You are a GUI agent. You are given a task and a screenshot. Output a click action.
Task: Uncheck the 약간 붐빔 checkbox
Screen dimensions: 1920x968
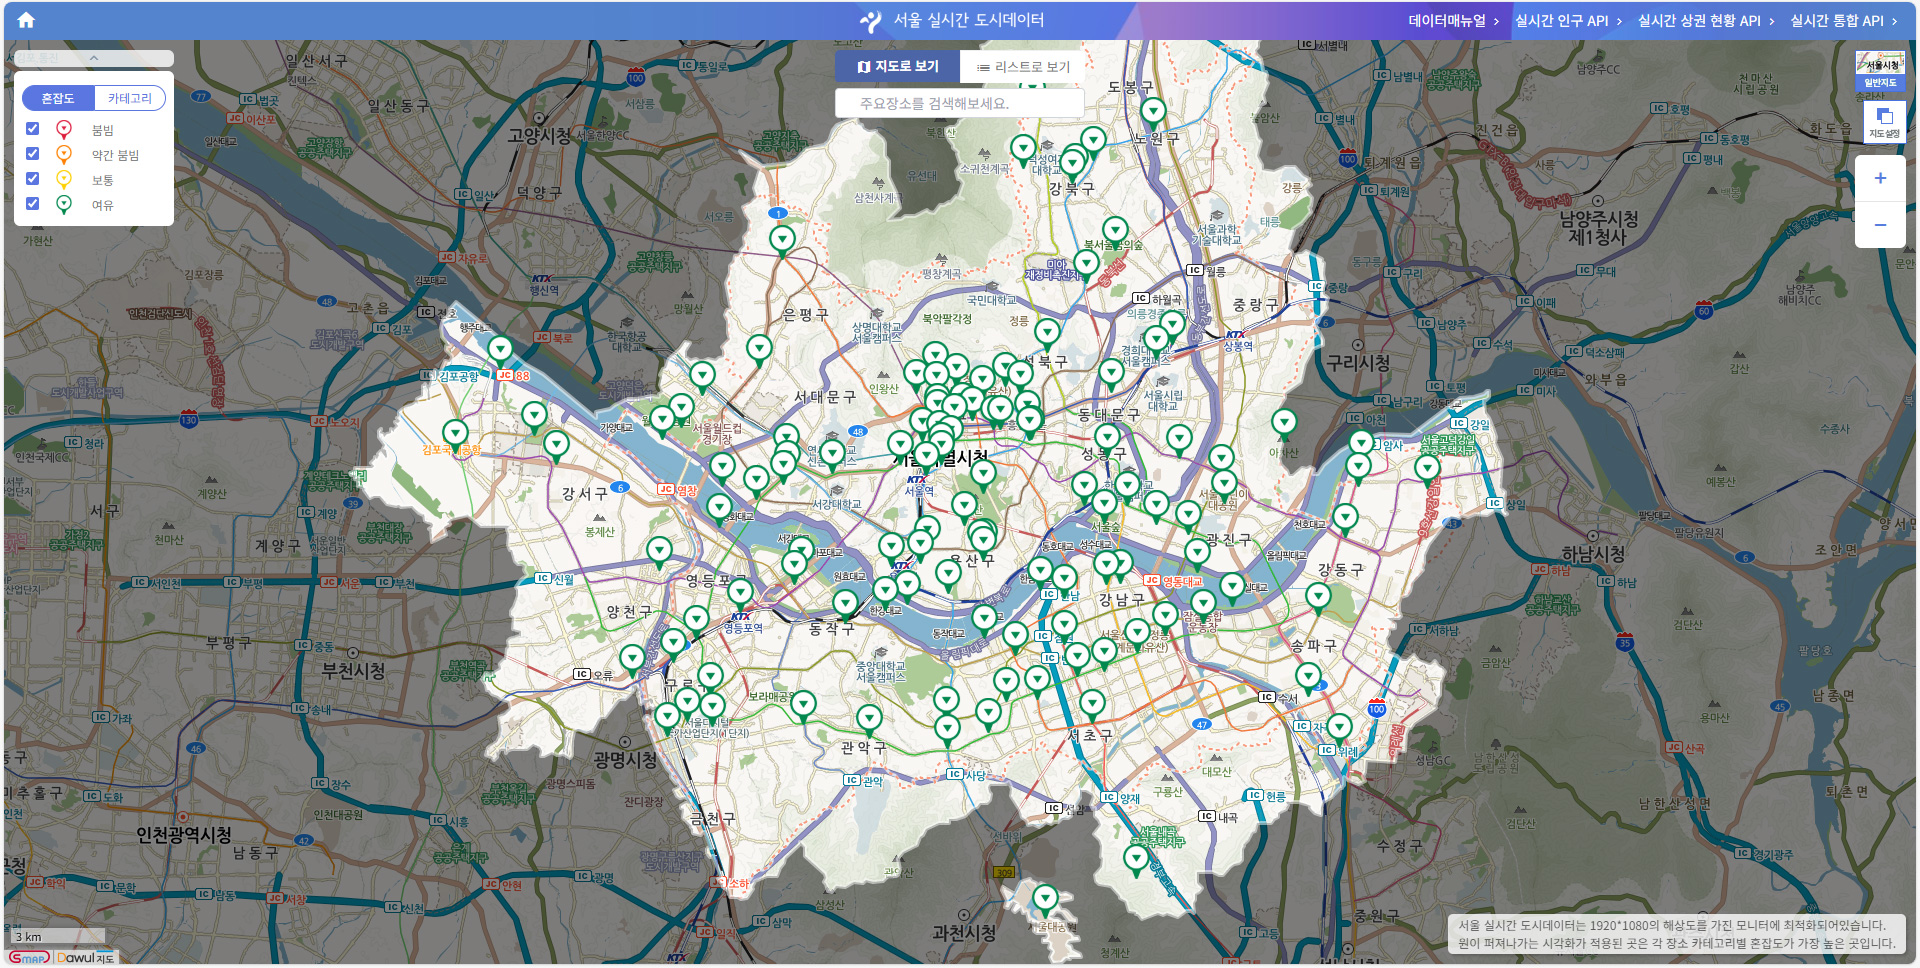pyautogui.click(x=32, y=153)
